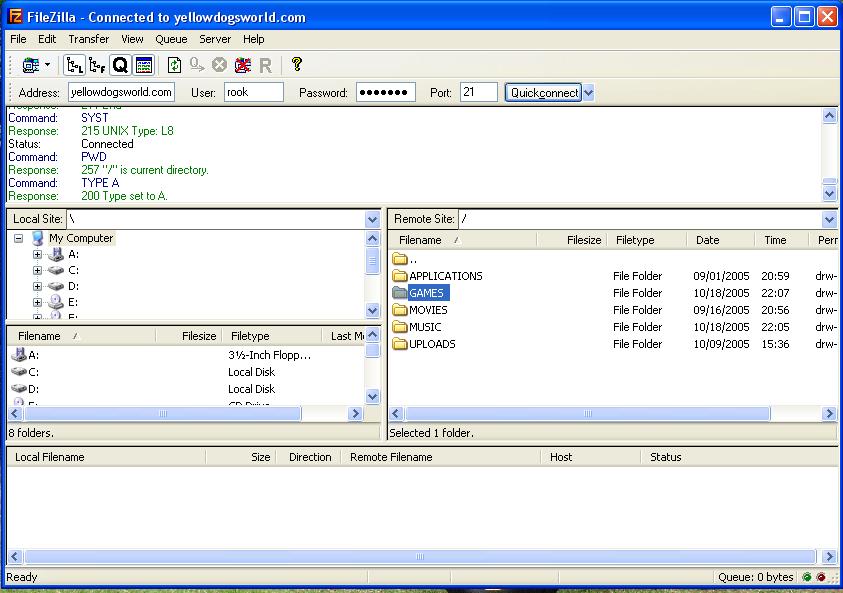The height and width of the screenshot is (593, 843).
Task: Sort remote list by Filesize column
Action: [x=571, y=240]
